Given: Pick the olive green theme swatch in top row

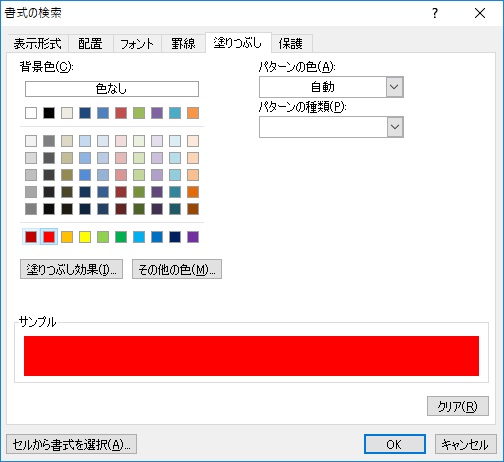Looking at the screenshot, I should [139, 113].
